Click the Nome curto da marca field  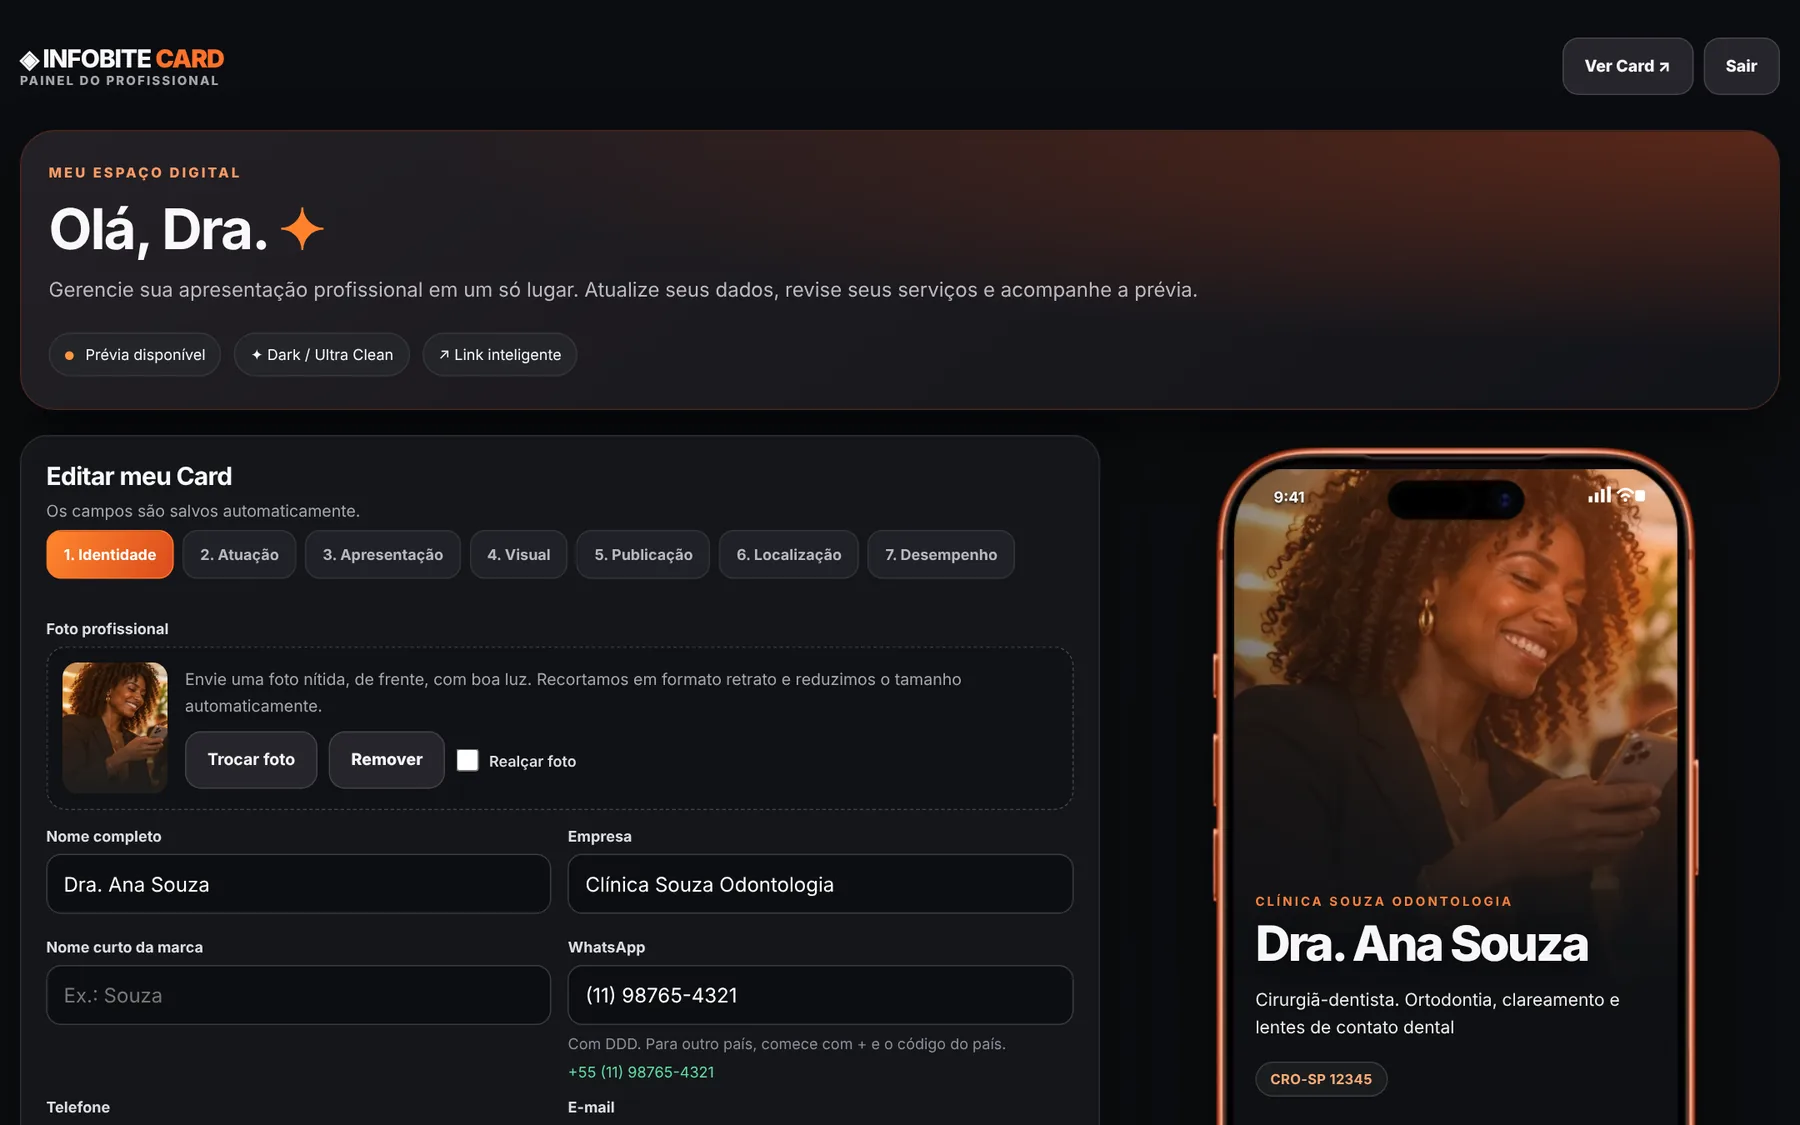(298, 995)
